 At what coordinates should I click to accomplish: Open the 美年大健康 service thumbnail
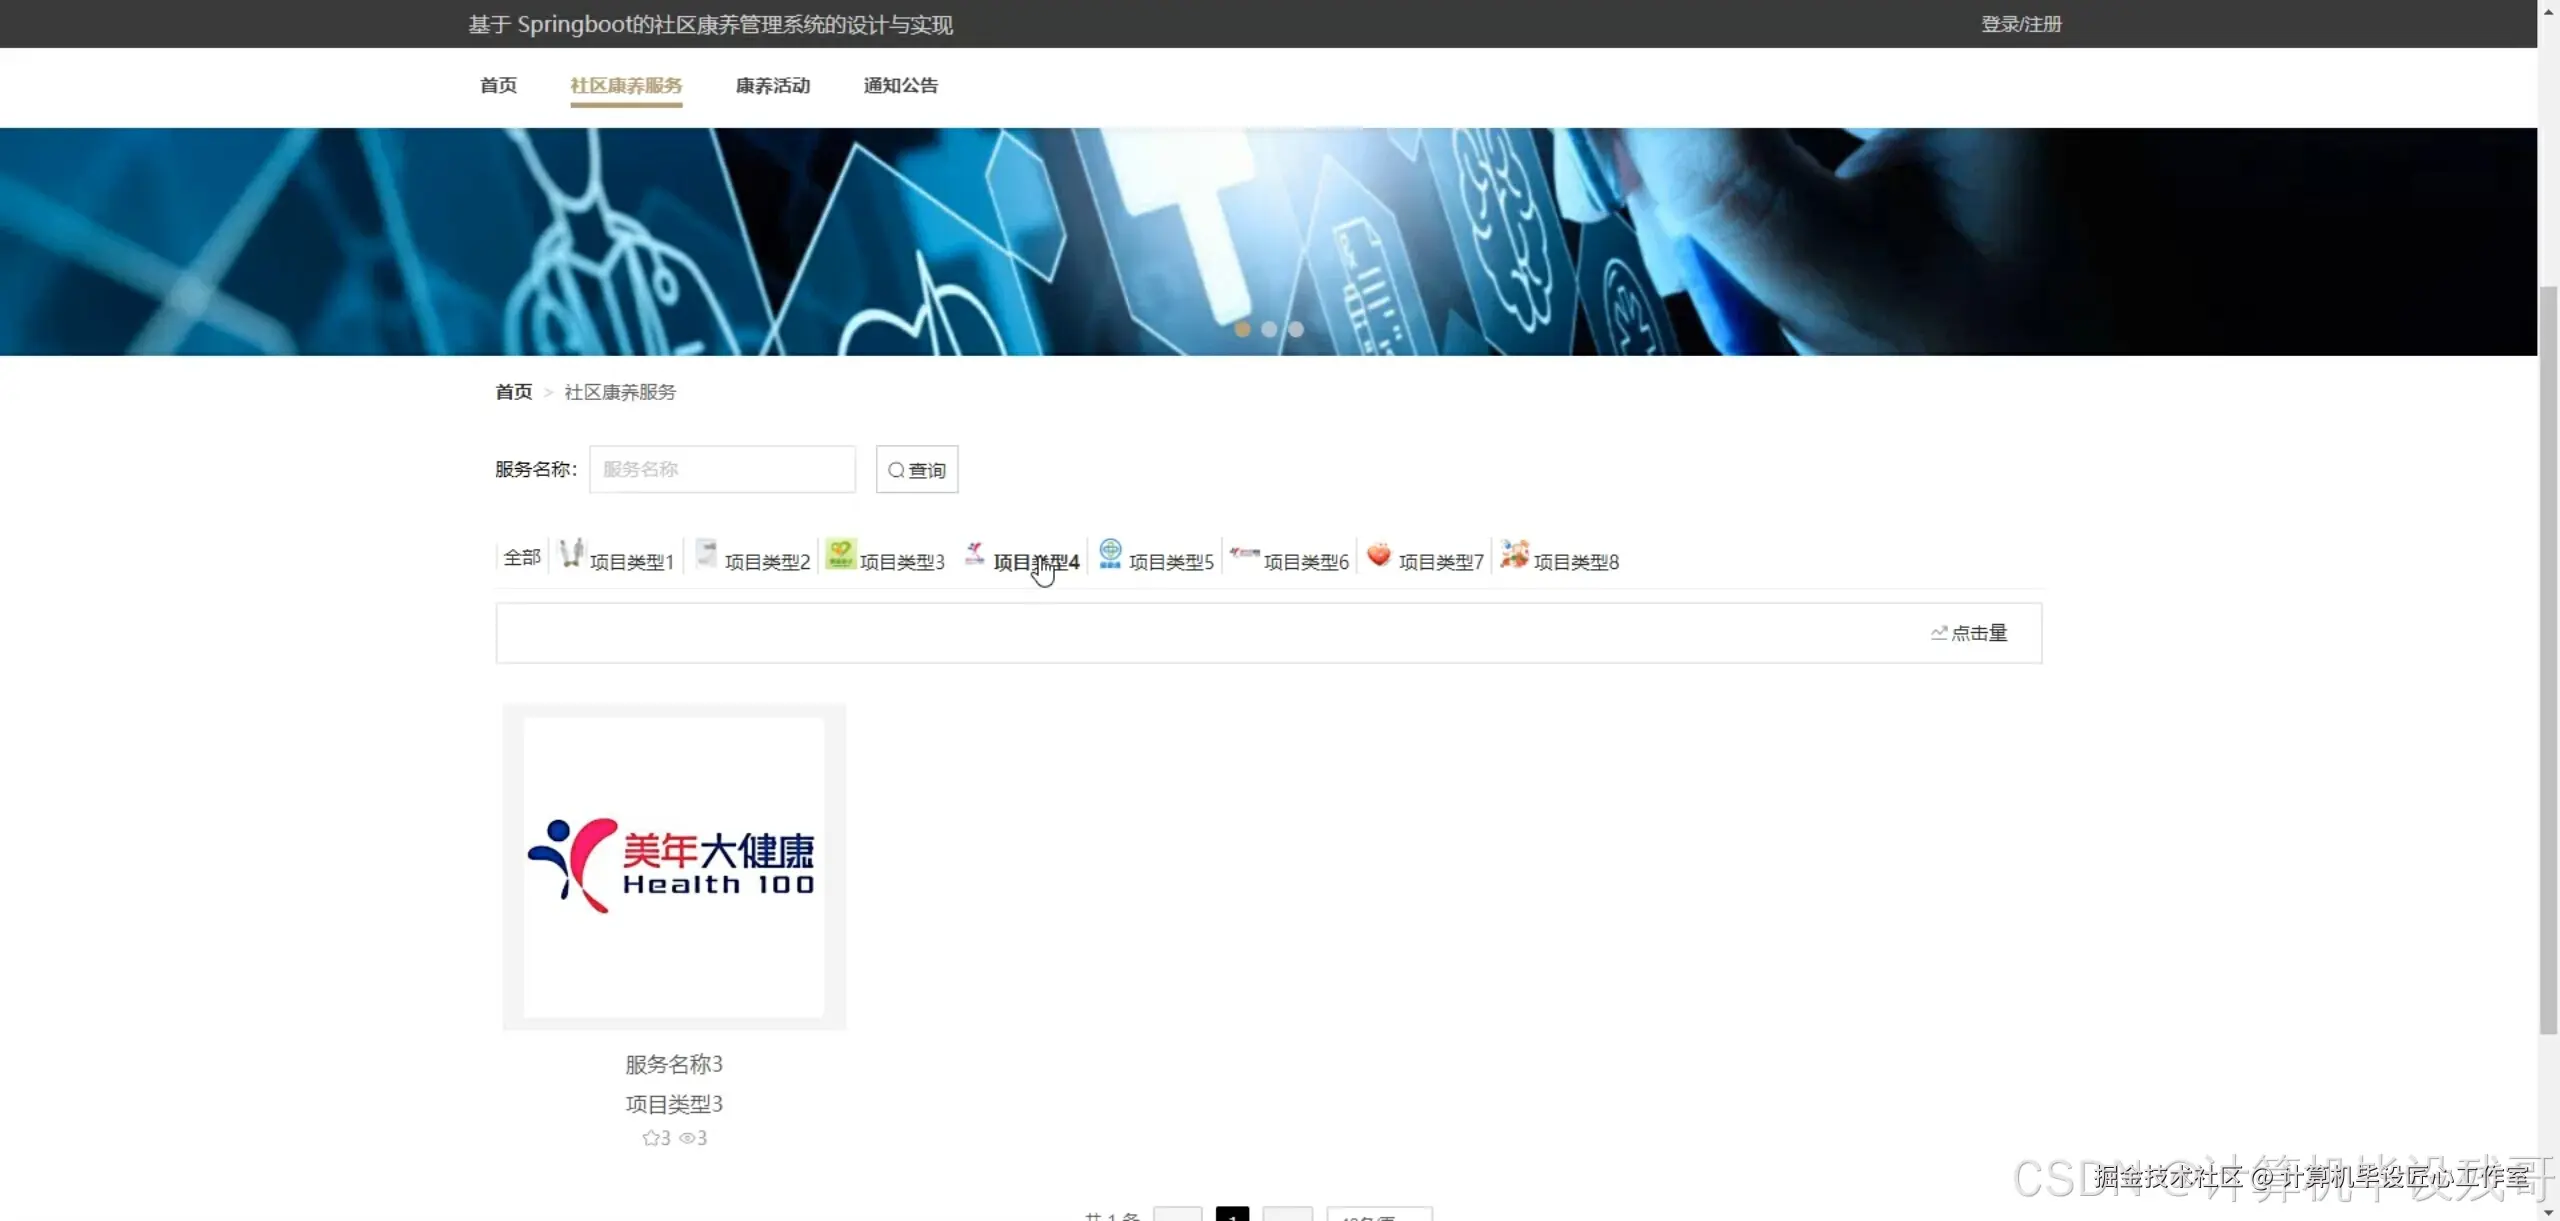pyautogui.click(x=674, y=866)
